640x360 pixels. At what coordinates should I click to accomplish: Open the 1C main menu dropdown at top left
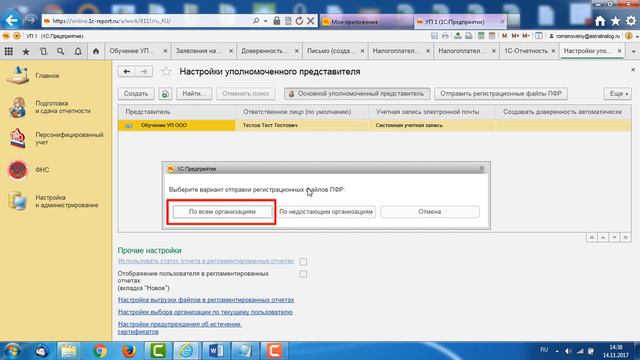click(x=17, y=36)
